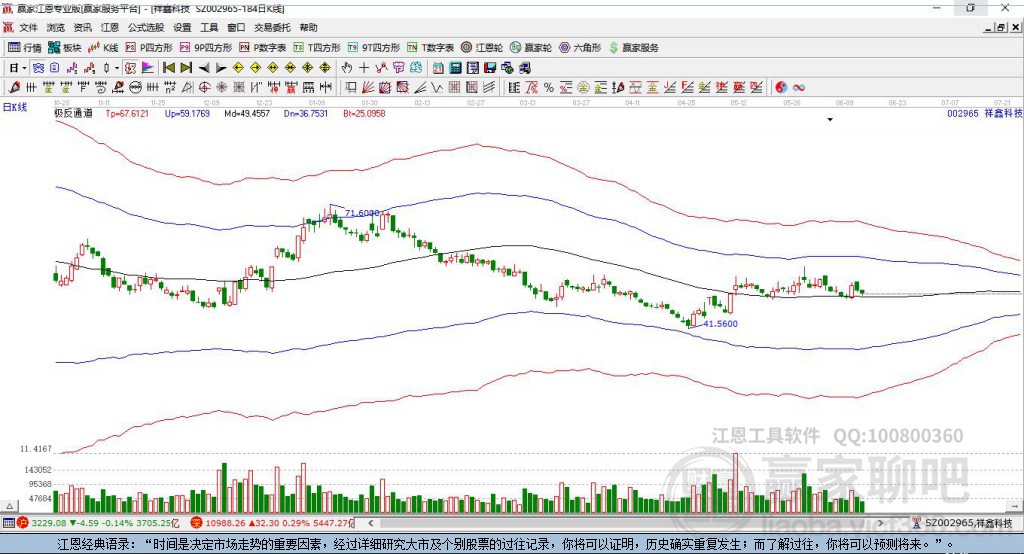Open the 设置 menu
1024x554 pixels.
coord(182,27)
